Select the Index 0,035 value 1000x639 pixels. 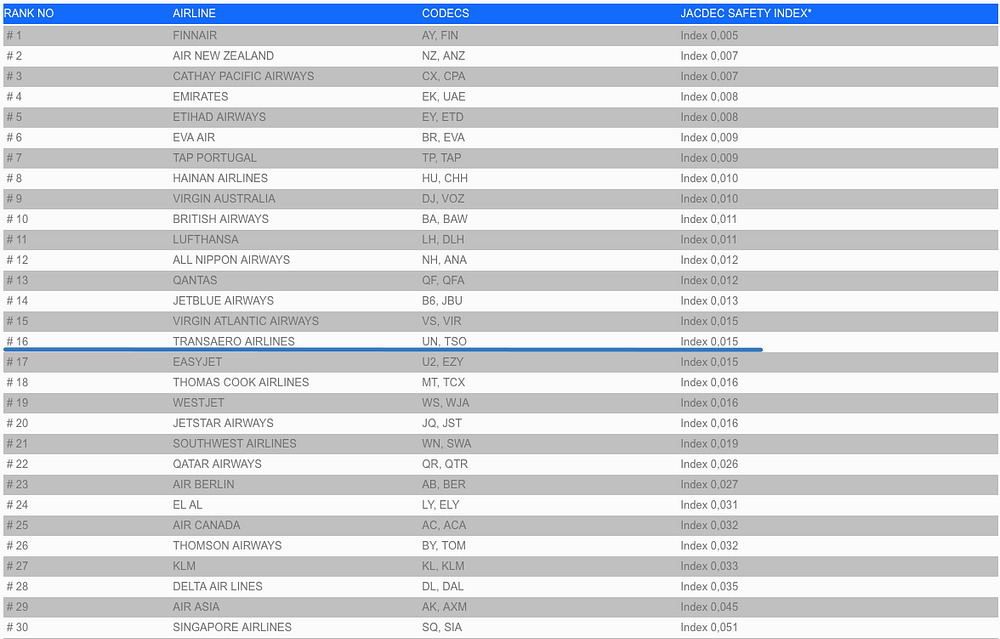(x=709, y=587)
